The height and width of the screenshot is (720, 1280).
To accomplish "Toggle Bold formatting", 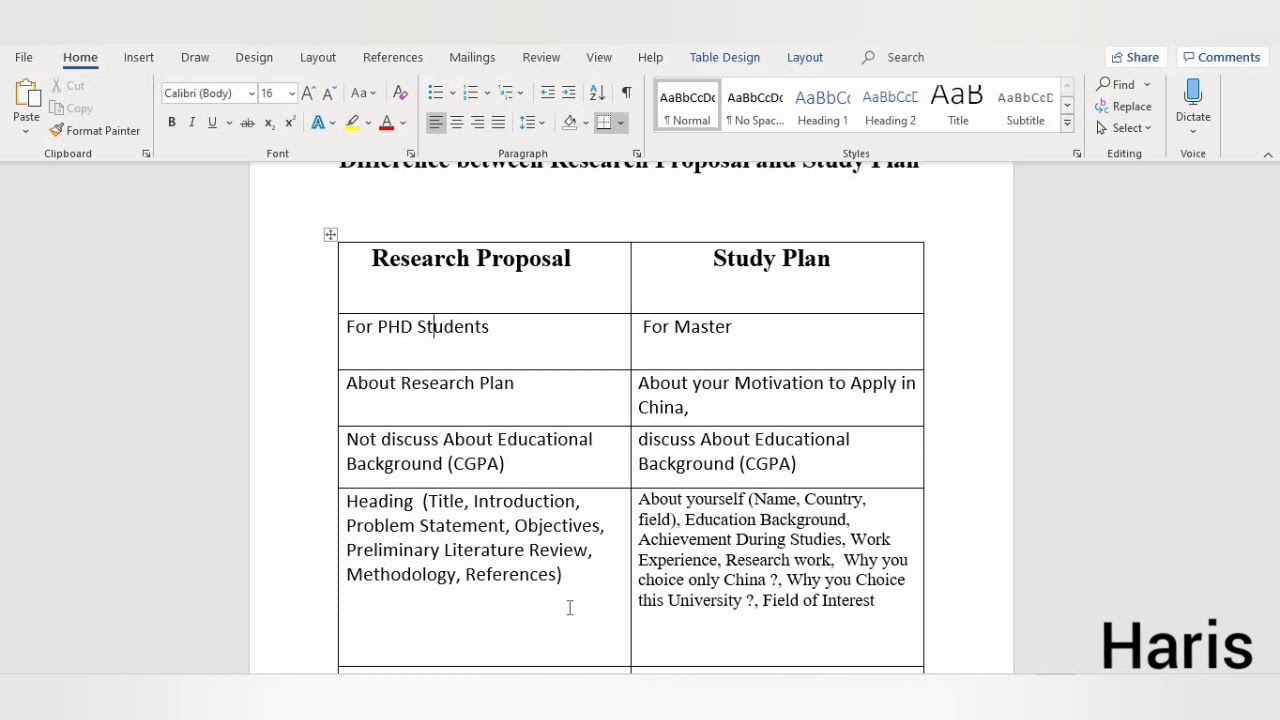I will pyautogui.click(x=171, y=123).
